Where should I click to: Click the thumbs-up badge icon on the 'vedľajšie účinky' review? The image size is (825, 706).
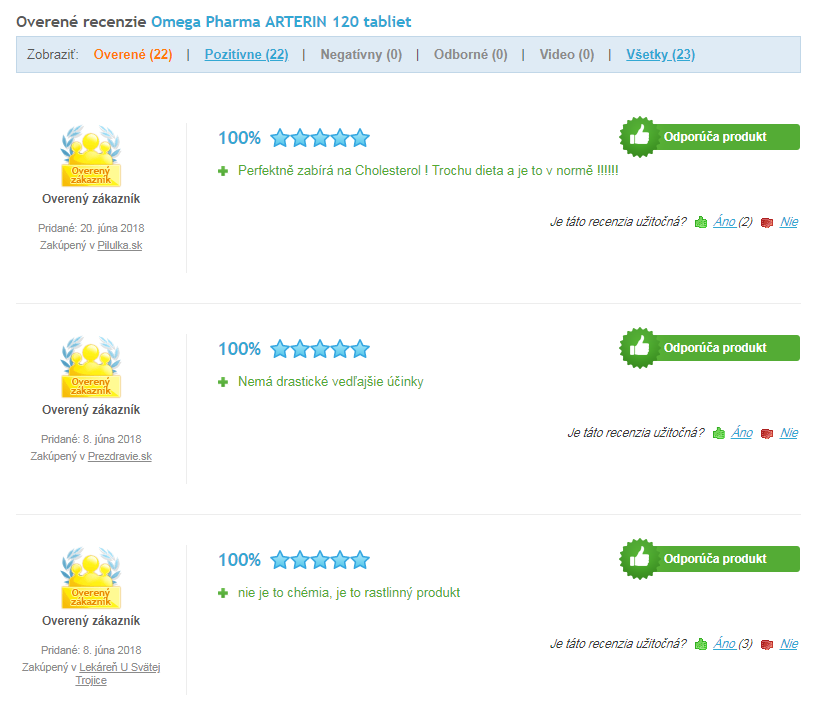639,348
